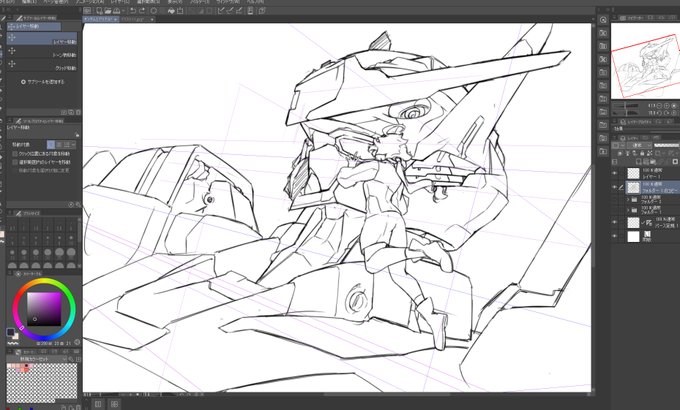Redo the last undone action
The height and width of the screenshot is (410, 680).
tap(142, 11)
